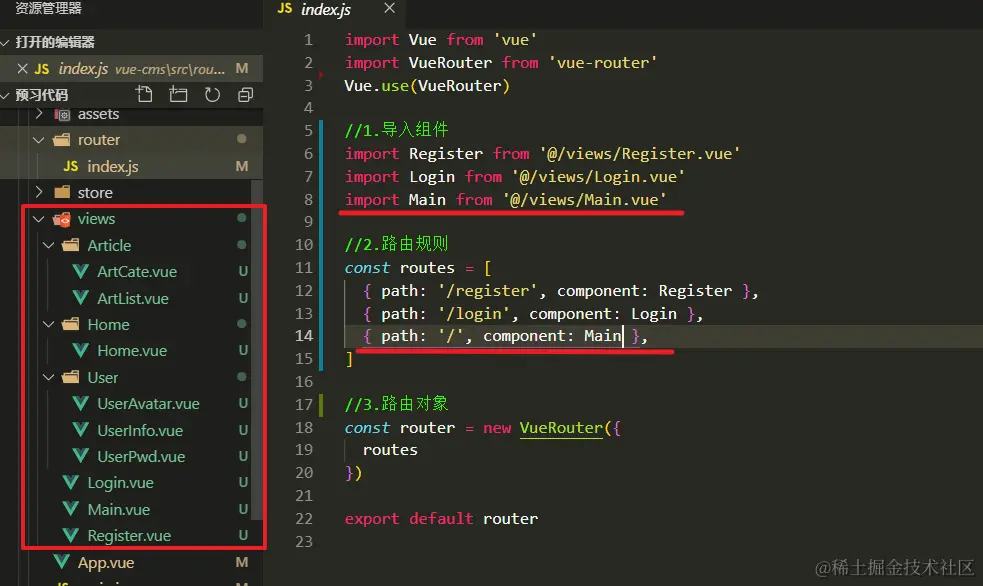
Task: Click the 'routes' text on line 19
Action: pos(390,450)
